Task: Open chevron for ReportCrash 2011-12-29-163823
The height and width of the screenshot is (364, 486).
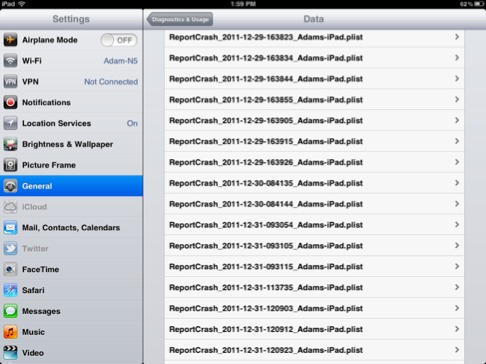Action: (457, 37)
